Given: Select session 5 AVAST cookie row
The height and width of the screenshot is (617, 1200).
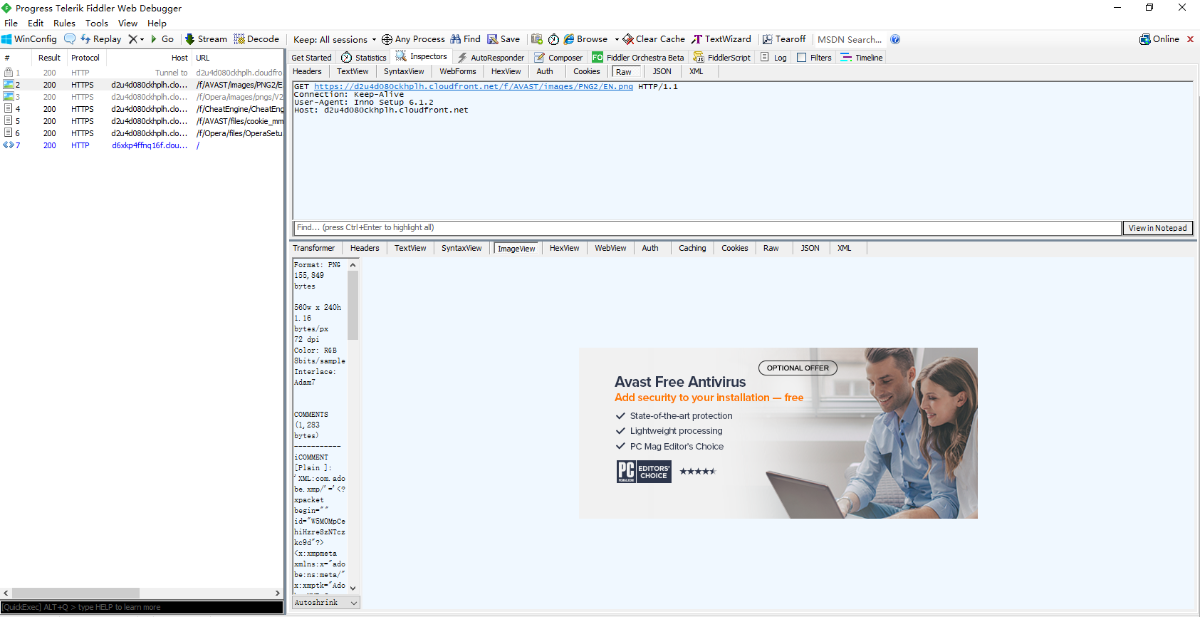Looking at the screenshot, I should (142, 121).
